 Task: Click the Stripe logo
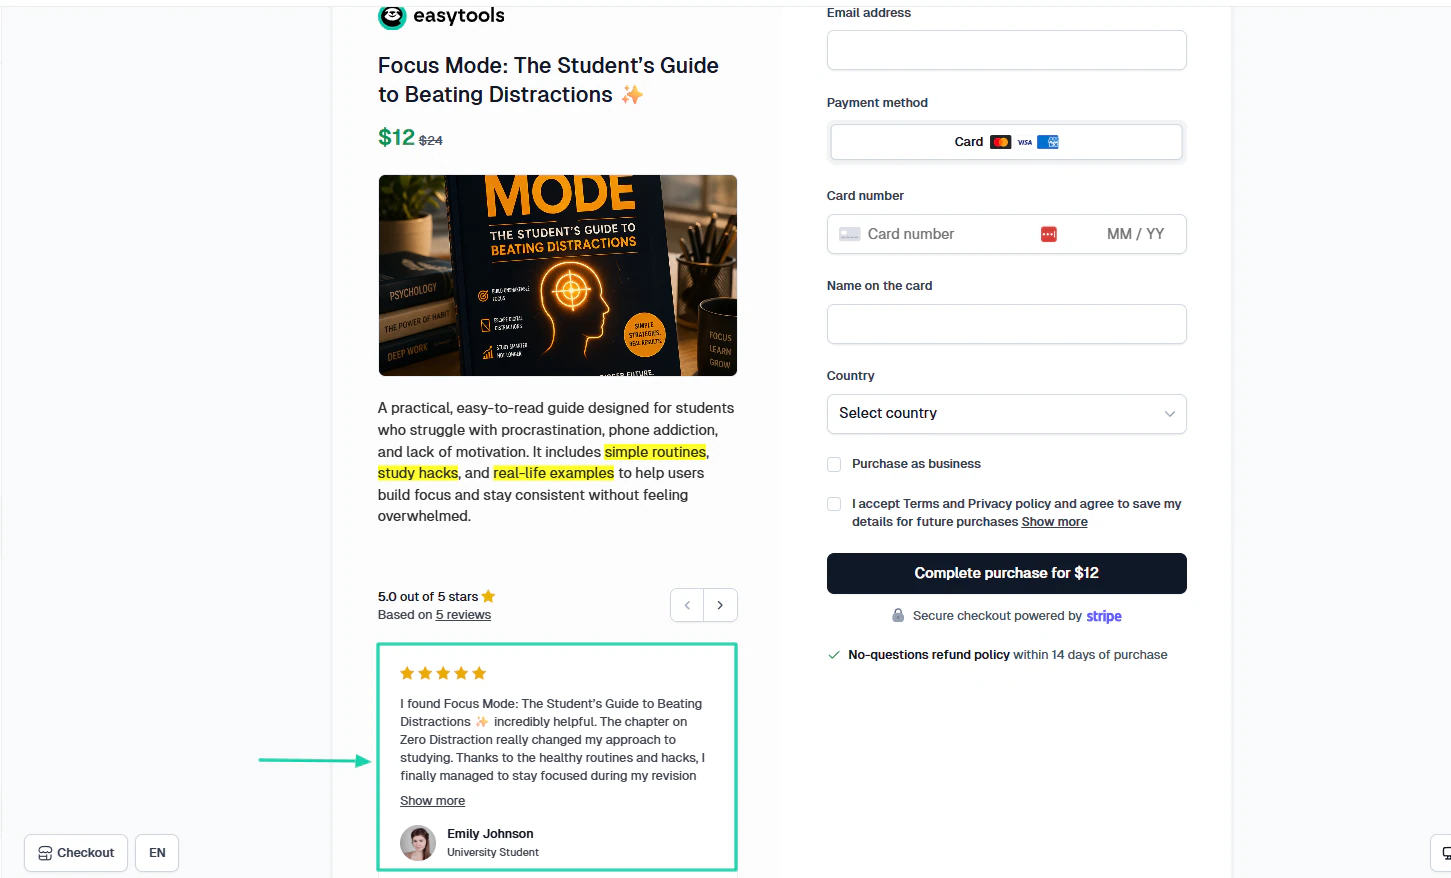pos(1104,616)
